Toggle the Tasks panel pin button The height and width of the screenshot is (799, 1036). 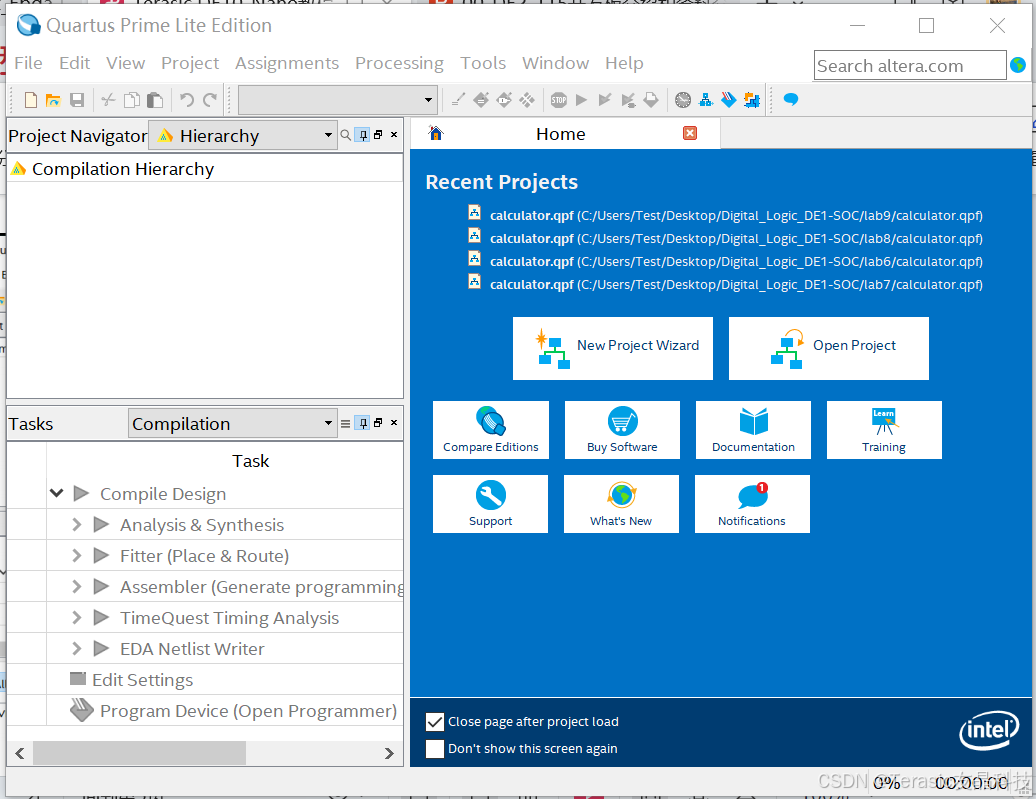[363, 423]
